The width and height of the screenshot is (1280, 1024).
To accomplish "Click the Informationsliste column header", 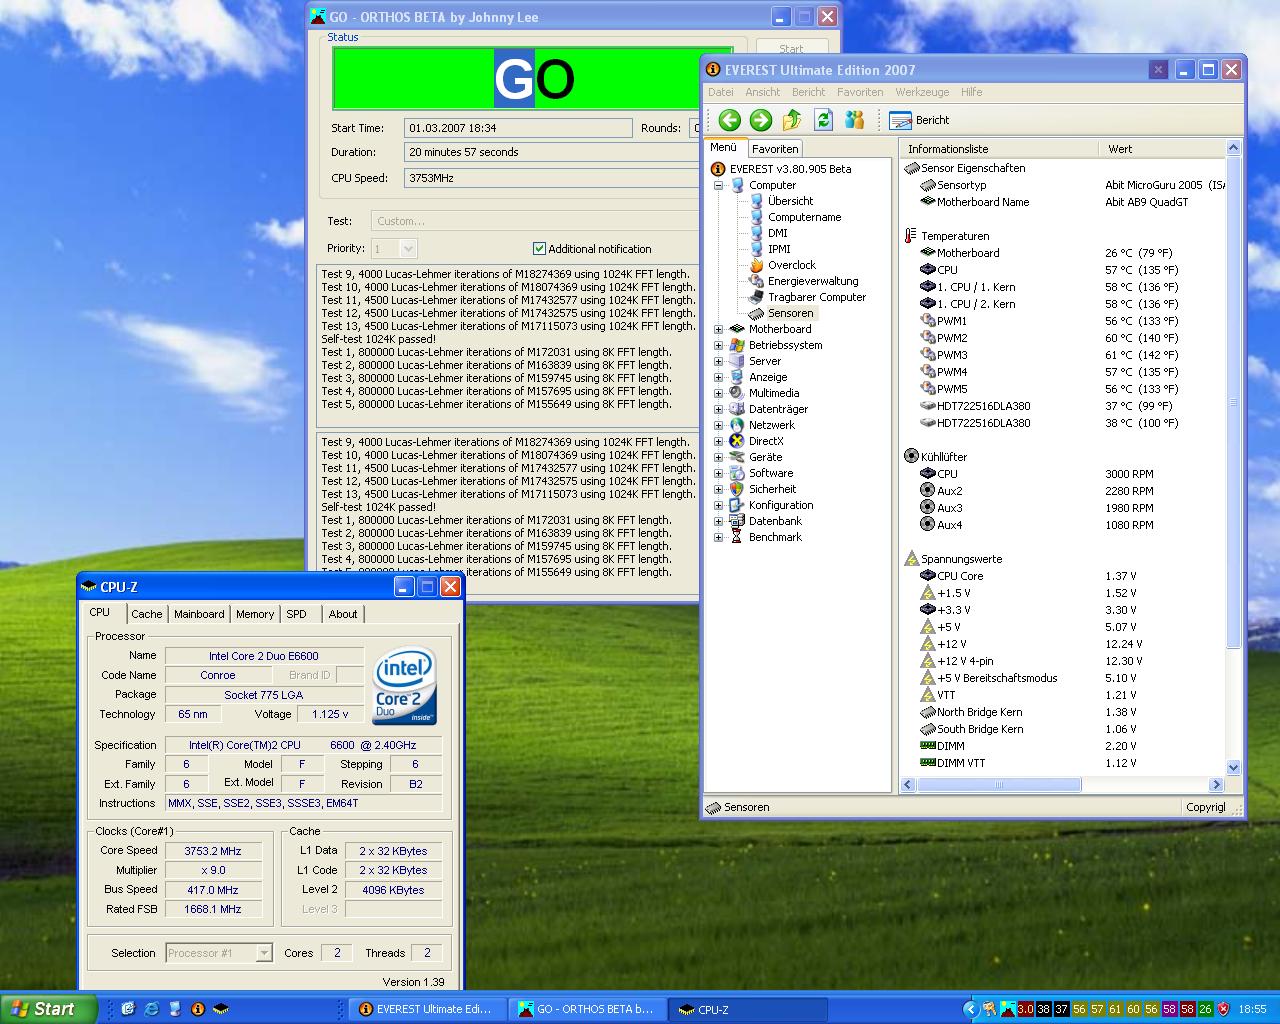I will 999,149.
